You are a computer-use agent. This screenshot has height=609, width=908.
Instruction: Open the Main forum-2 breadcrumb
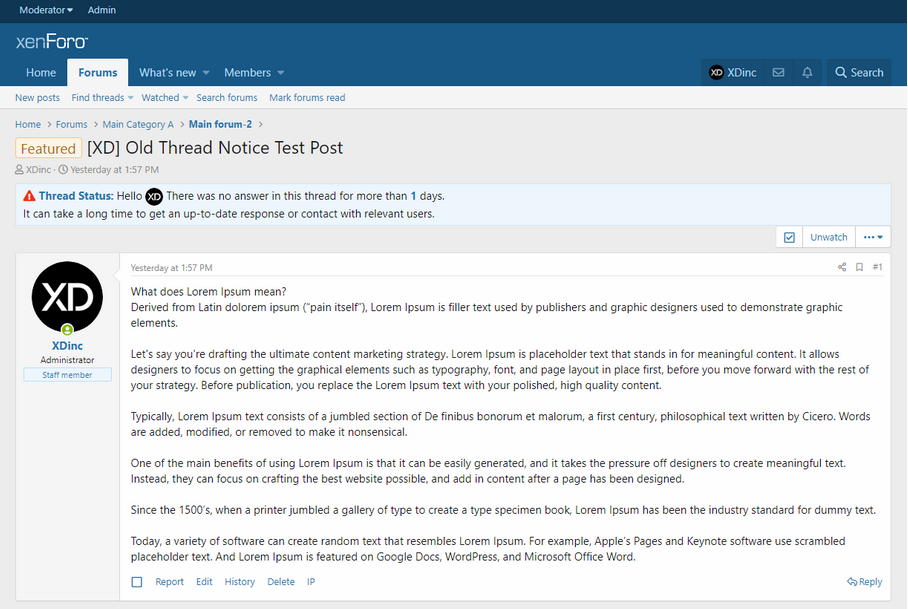220,124
